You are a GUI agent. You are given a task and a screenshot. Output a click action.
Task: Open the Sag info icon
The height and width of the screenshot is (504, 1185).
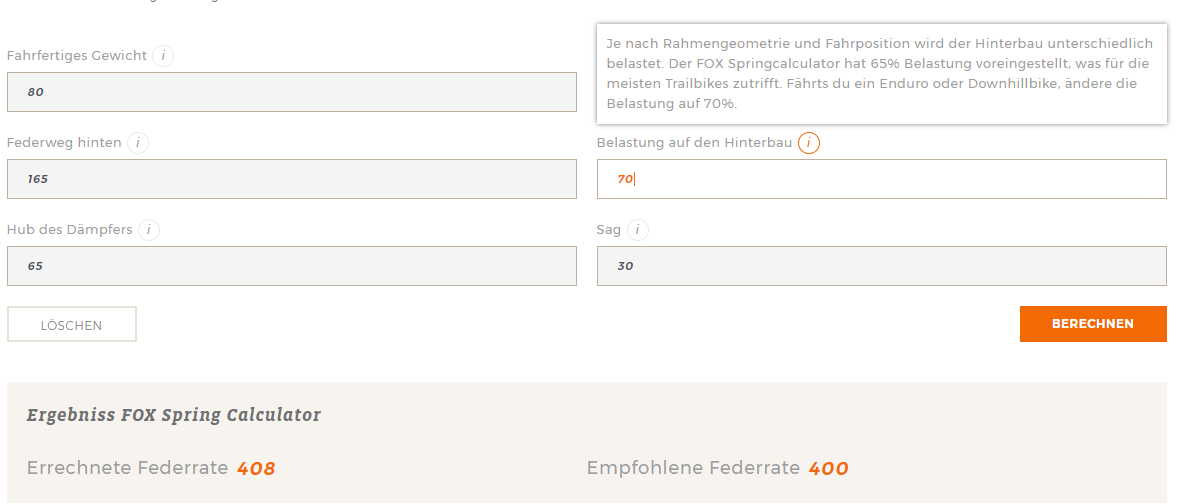click(637, 230)
